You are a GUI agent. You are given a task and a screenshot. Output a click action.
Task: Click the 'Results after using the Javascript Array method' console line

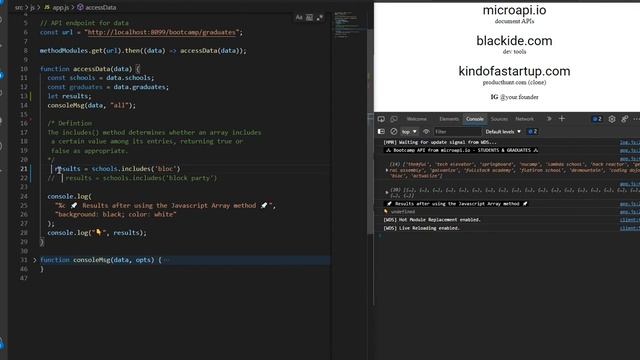point(457,203)
